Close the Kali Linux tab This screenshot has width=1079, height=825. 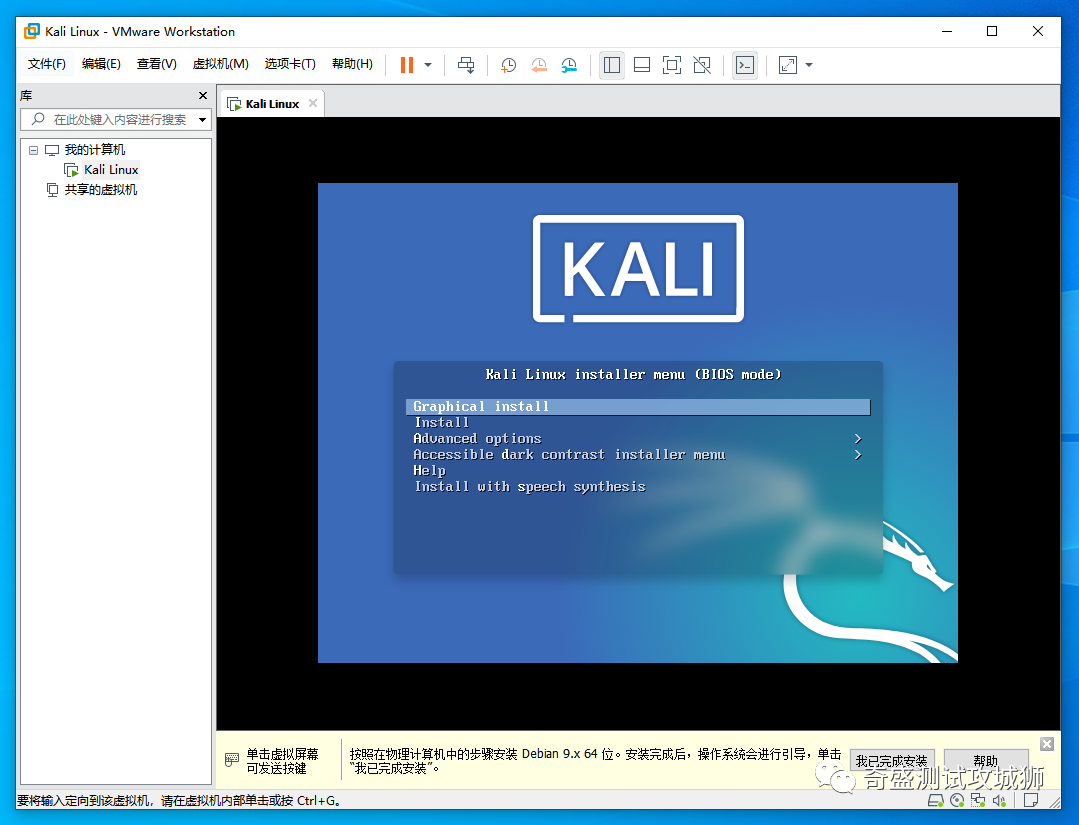click(x=313, y=103)
